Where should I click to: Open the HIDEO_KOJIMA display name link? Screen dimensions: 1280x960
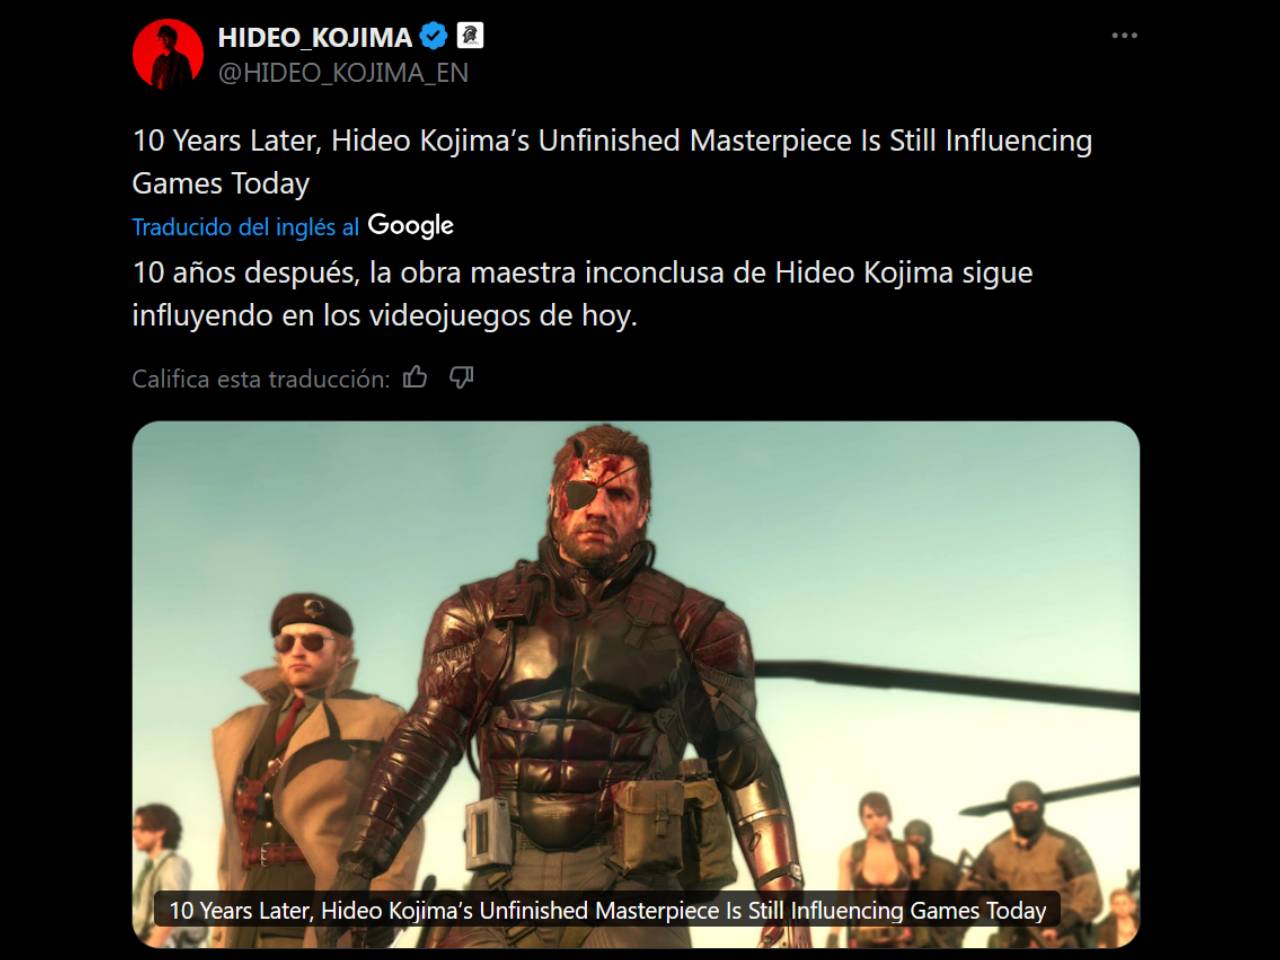point(315,37)
